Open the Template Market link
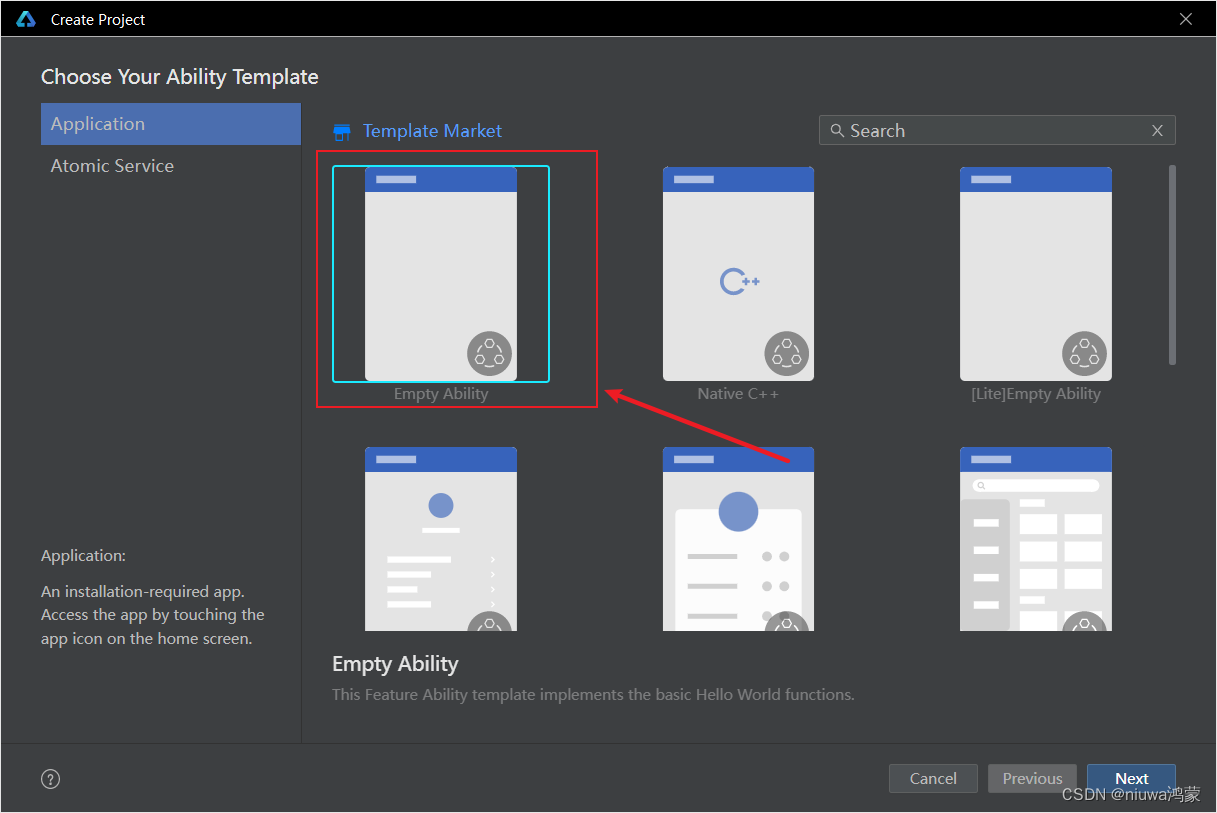This screenshot has height=813, width=1217. click(432, 131)
